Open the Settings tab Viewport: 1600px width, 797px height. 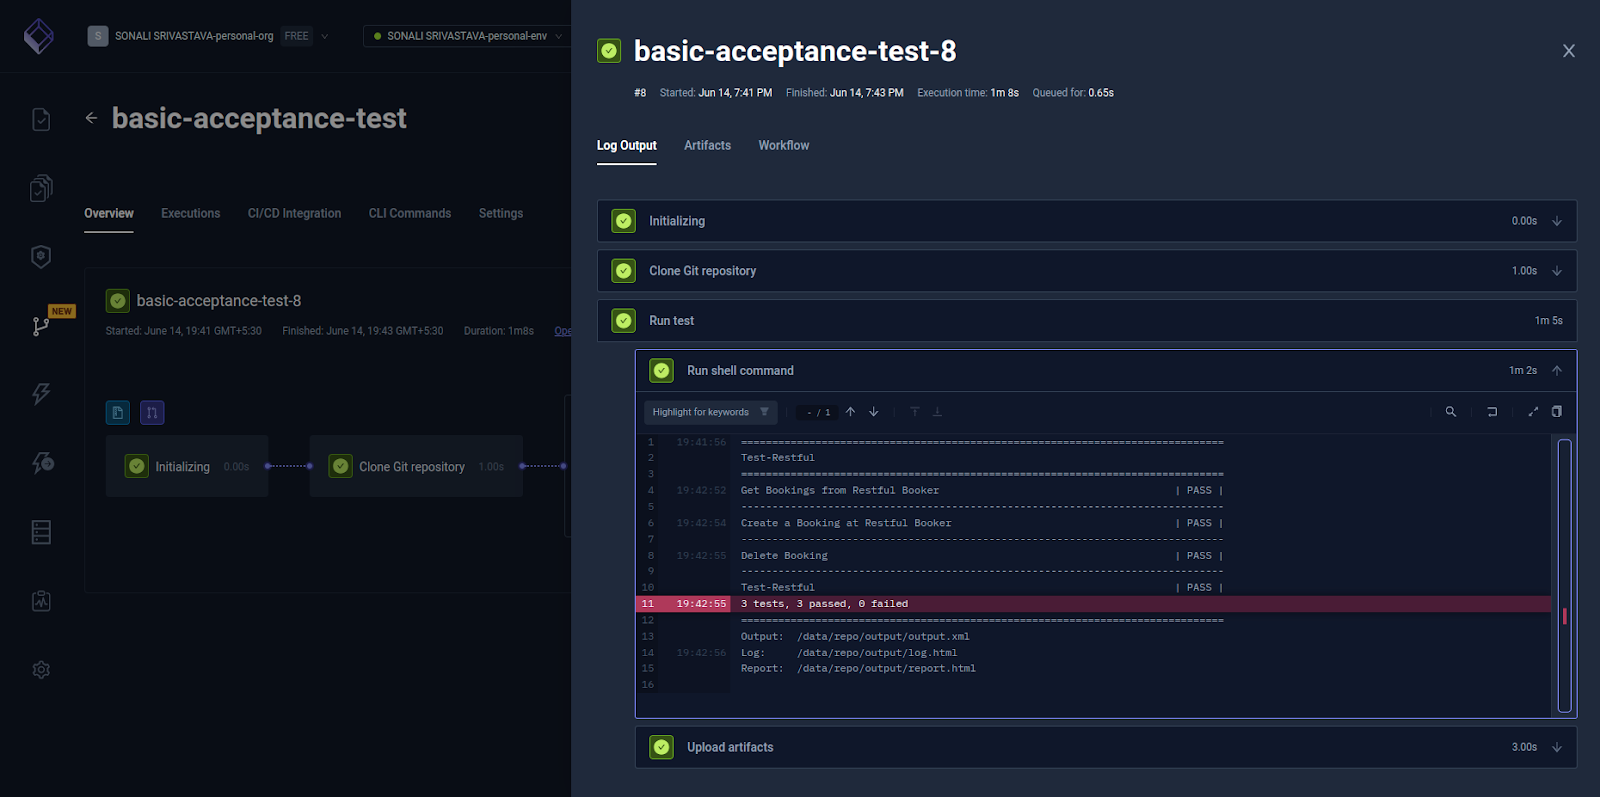point(501,214)
